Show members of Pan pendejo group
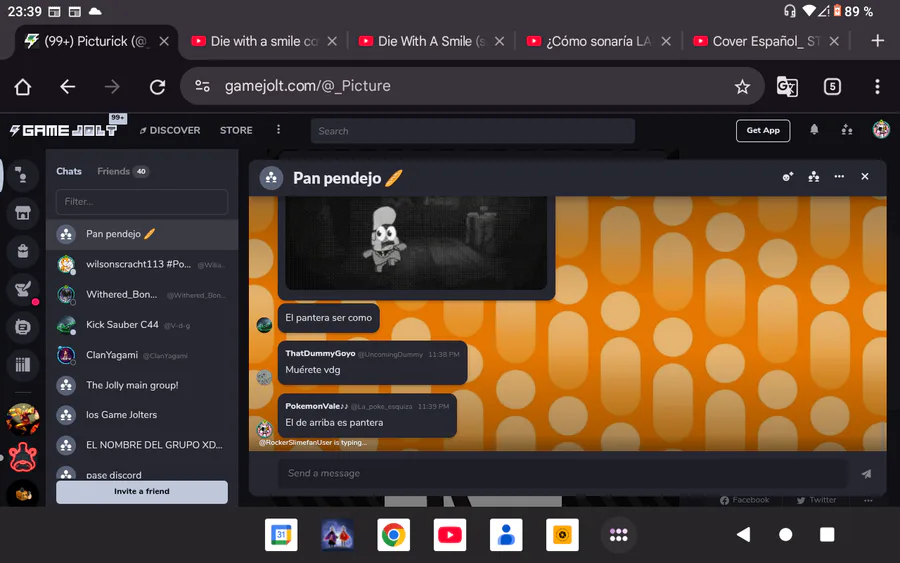900x563 pixels. point(813,176)
